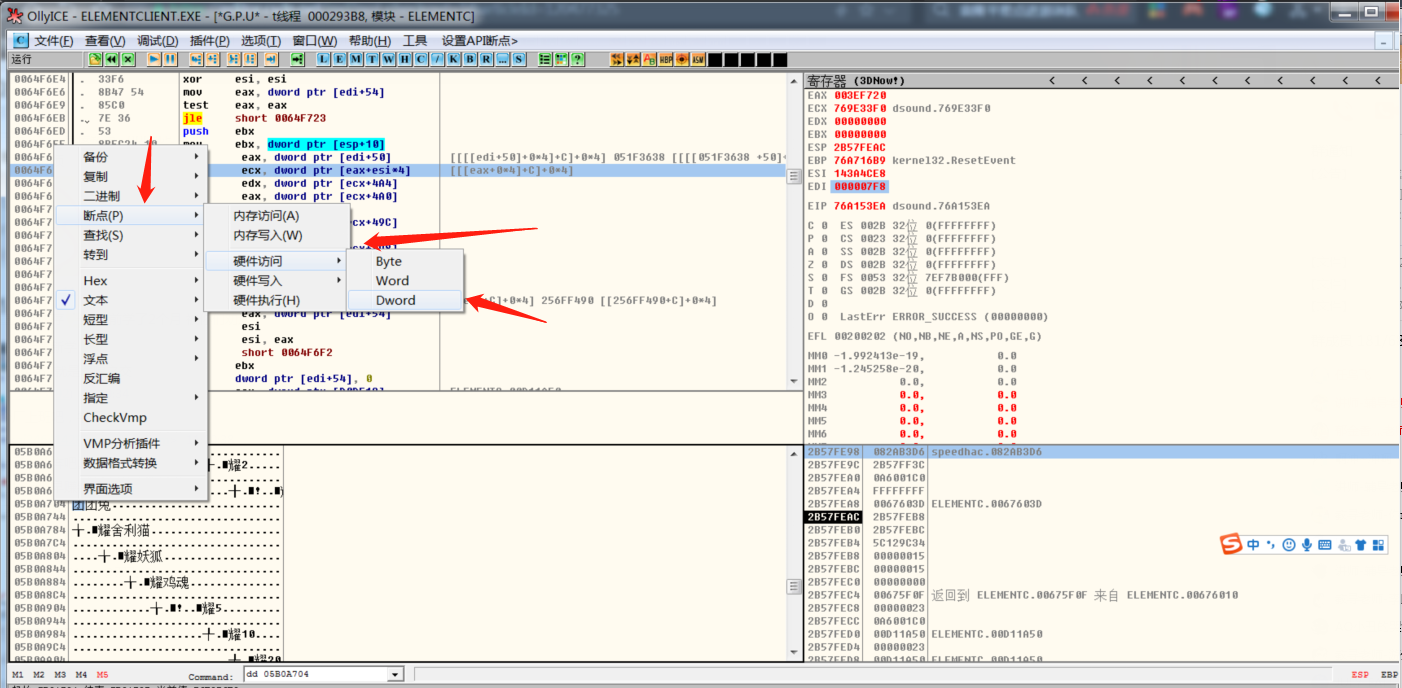
Task: Click the M1 status bar button
Action: pos(18,675)
